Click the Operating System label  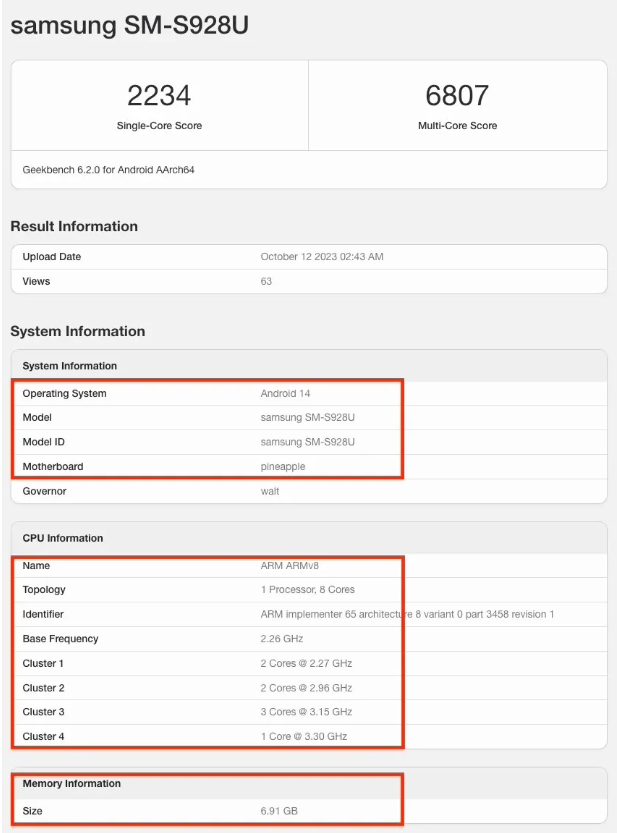[x=64, y=394]
